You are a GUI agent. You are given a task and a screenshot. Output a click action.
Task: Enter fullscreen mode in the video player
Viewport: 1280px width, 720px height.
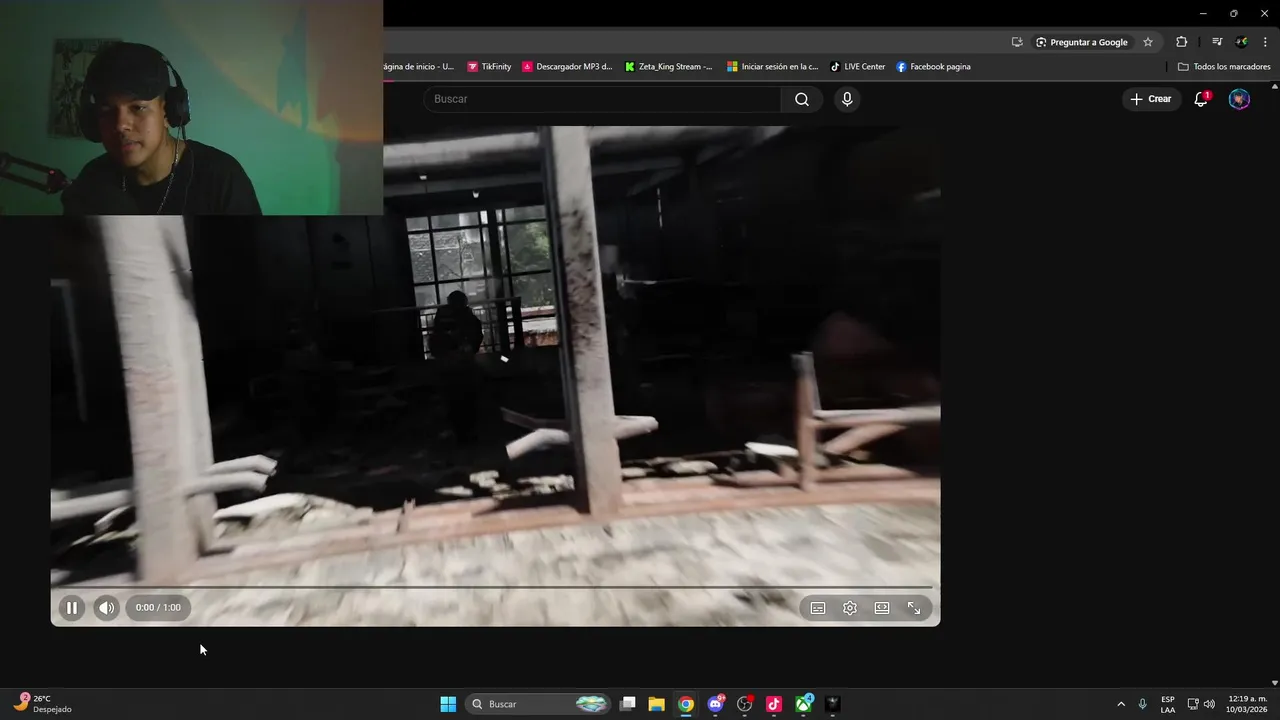(914, 608)
